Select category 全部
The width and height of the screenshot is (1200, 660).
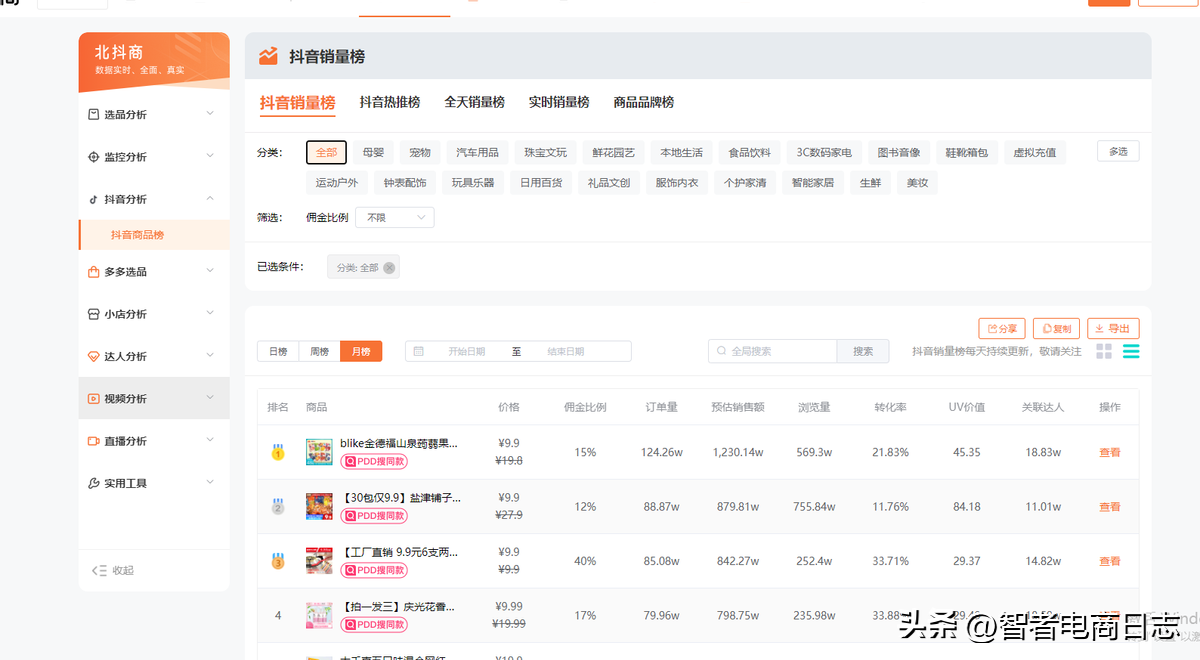[327, 153]
